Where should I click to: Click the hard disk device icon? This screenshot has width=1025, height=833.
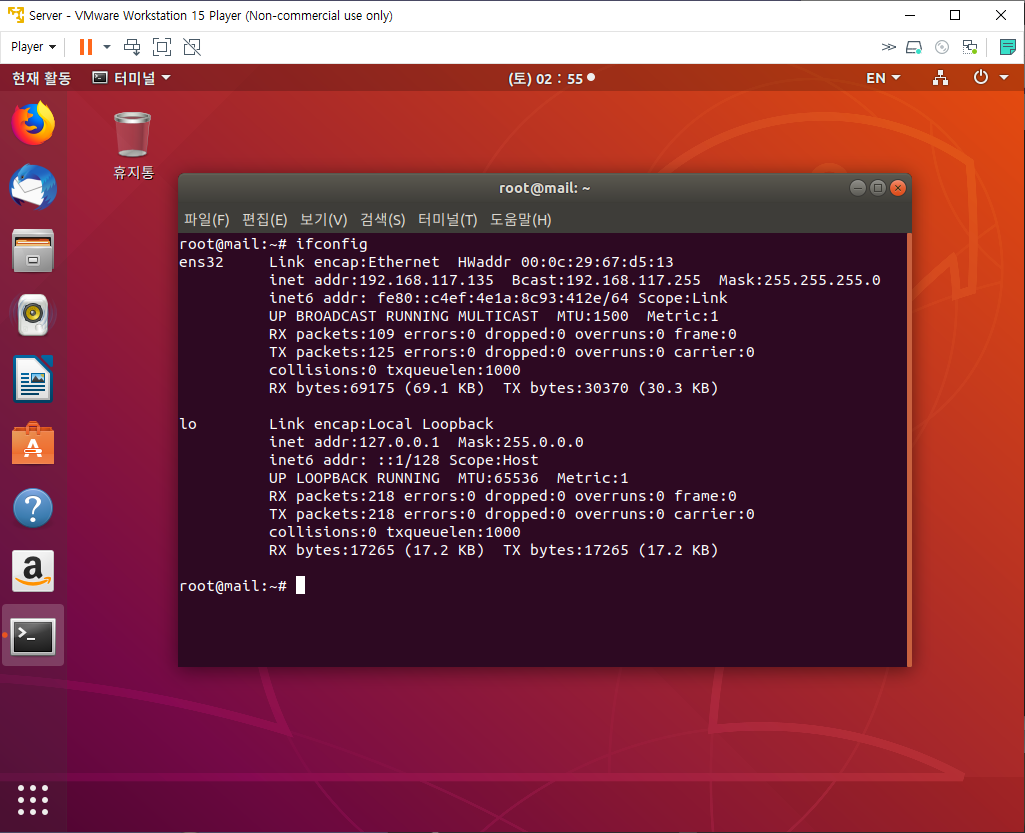coord(914,47)
